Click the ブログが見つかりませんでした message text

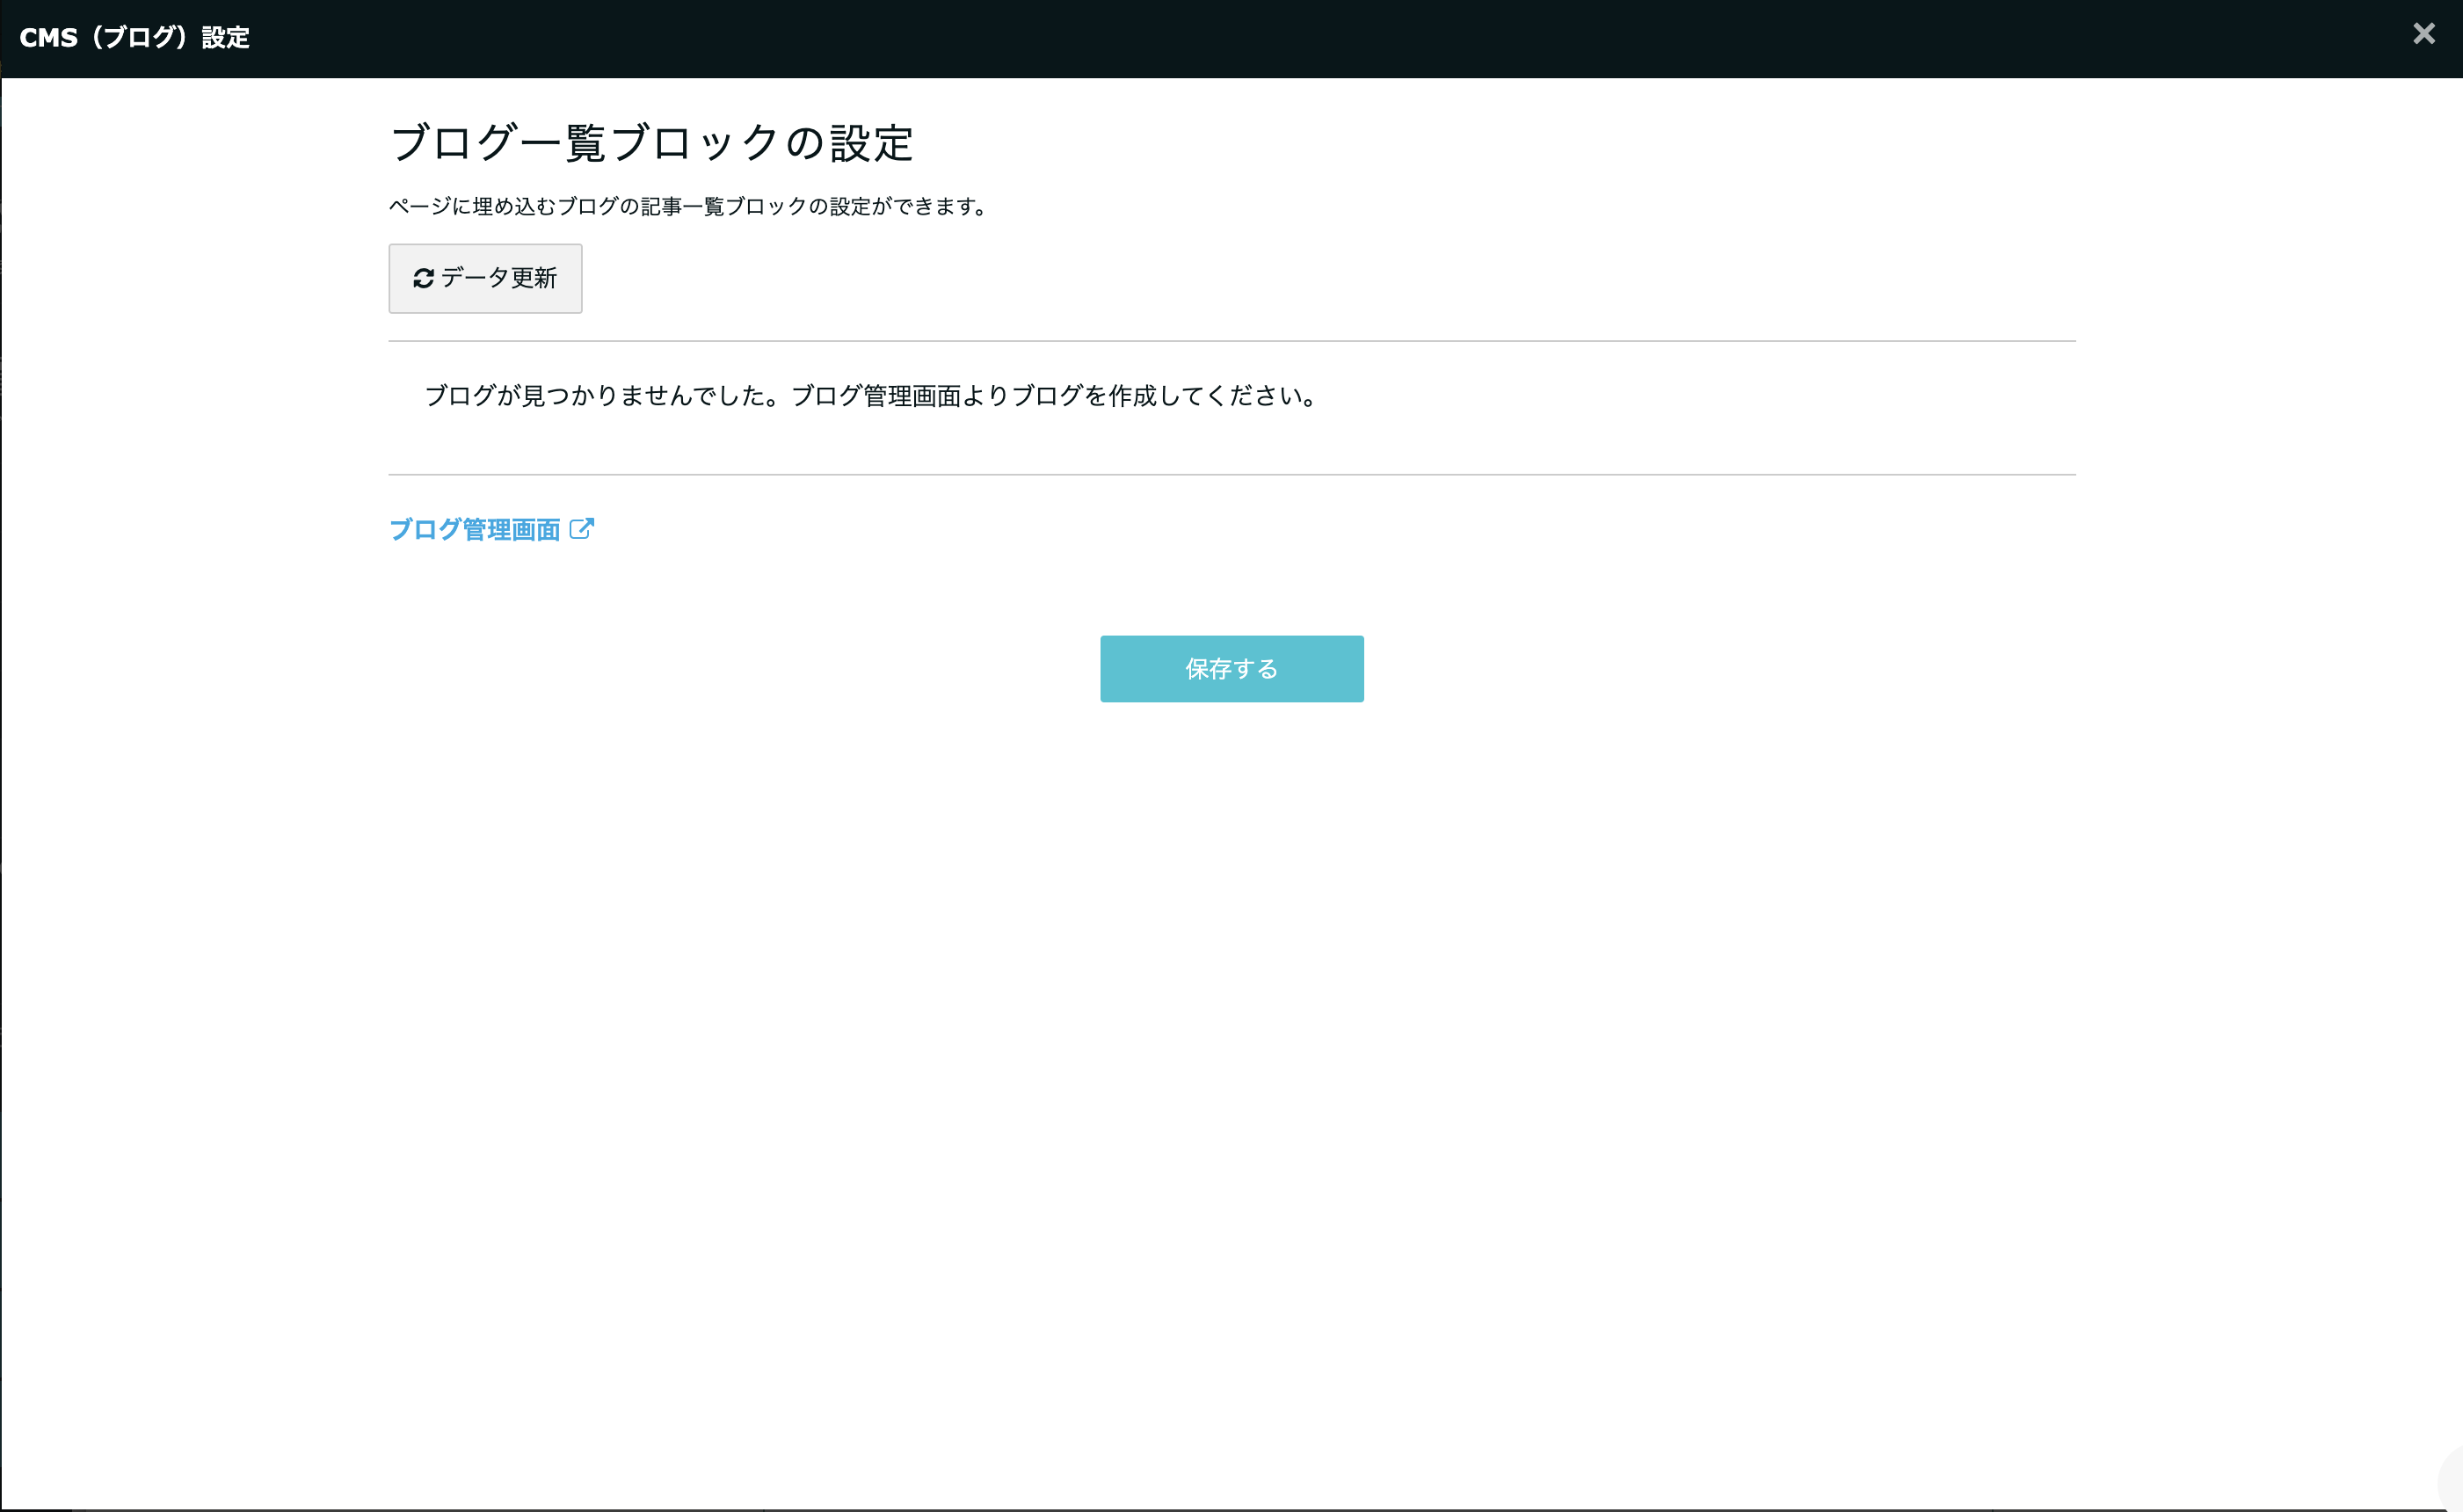tap(872, 396)
